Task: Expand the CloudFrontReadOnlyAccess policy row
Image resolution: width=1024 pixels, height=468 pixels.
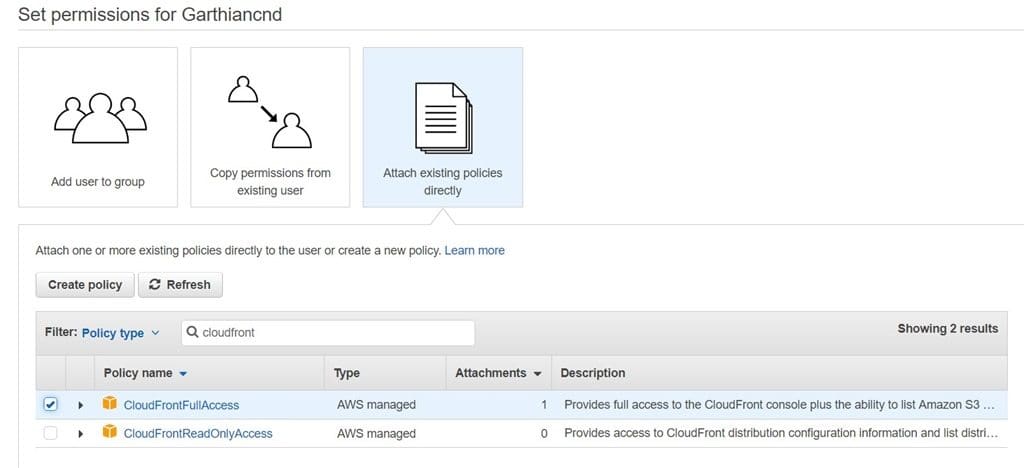Action: click(x=81, y=433)
